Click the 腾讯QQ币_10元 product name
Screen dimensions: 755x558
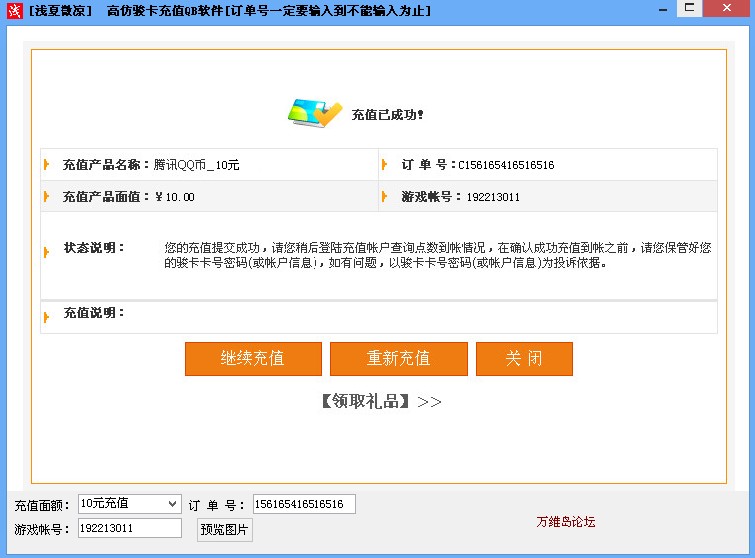point(196,165)
